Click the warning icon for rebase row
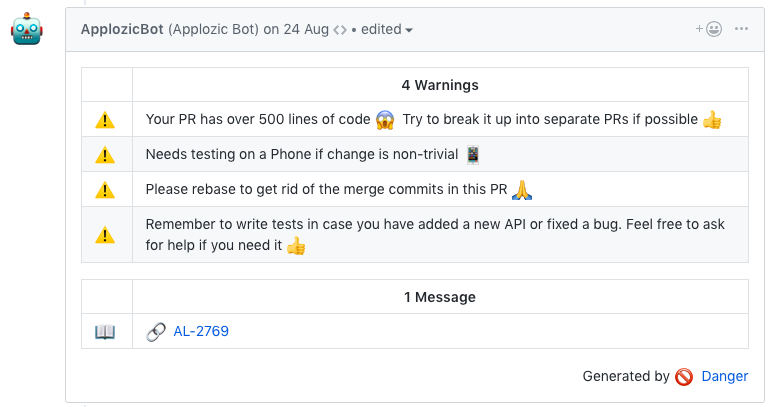 (x=105, y=189)
